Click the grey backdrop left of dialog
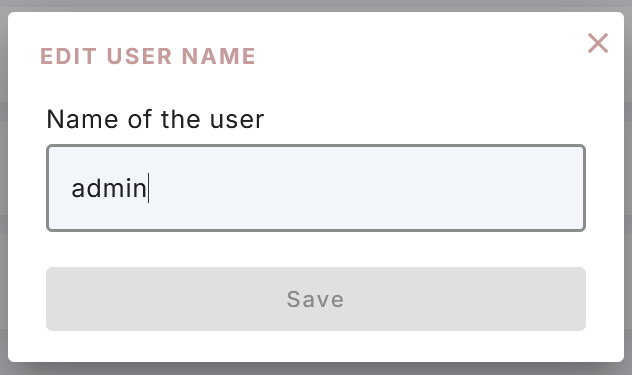Screen dimensions: 632x375 [4, 188]
